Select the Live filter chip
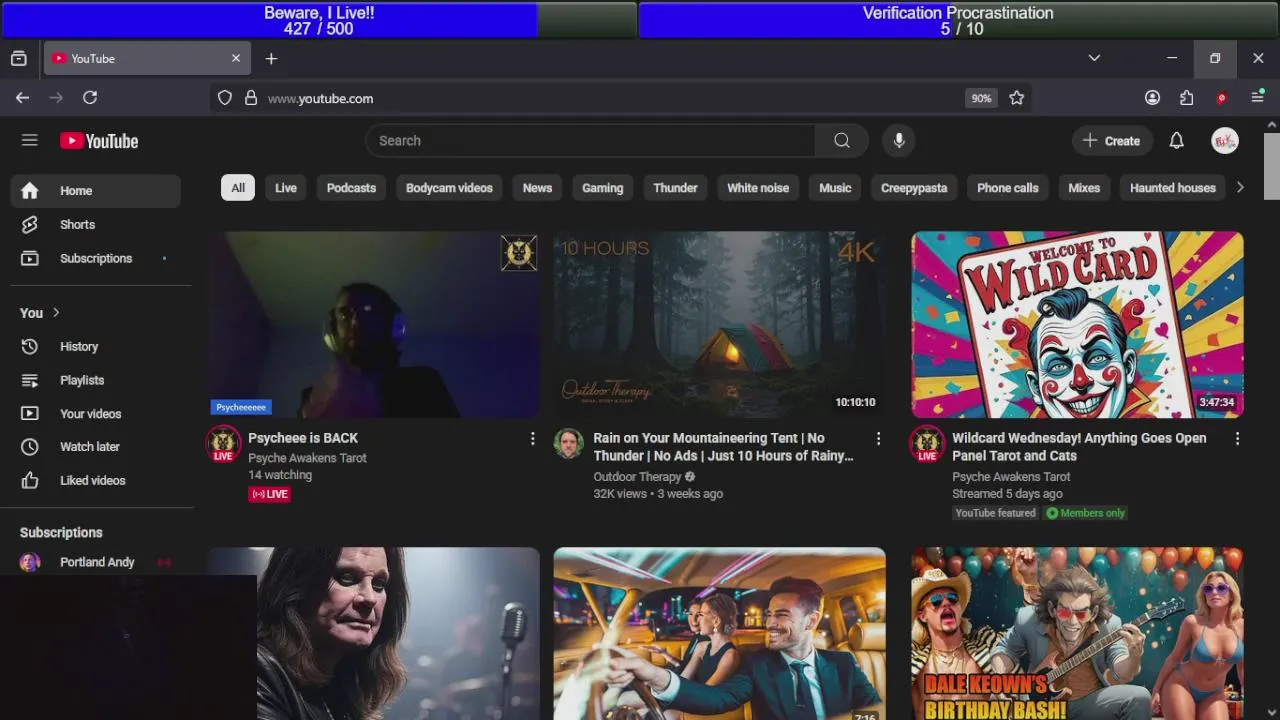 pyautogui.click(x=286, y=188)
